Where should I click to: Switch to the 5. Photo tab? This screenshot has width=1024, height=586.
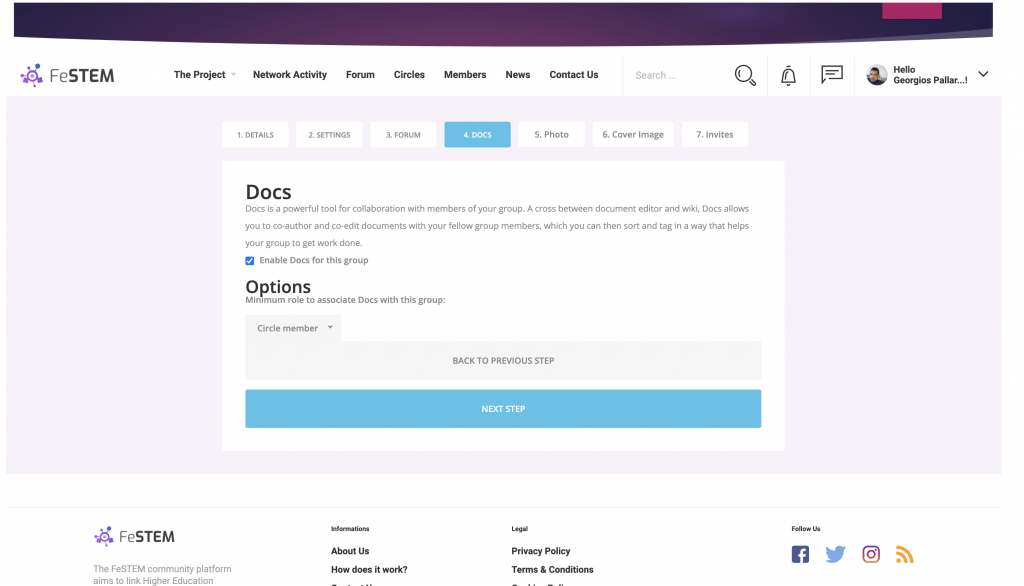point(551,135)
